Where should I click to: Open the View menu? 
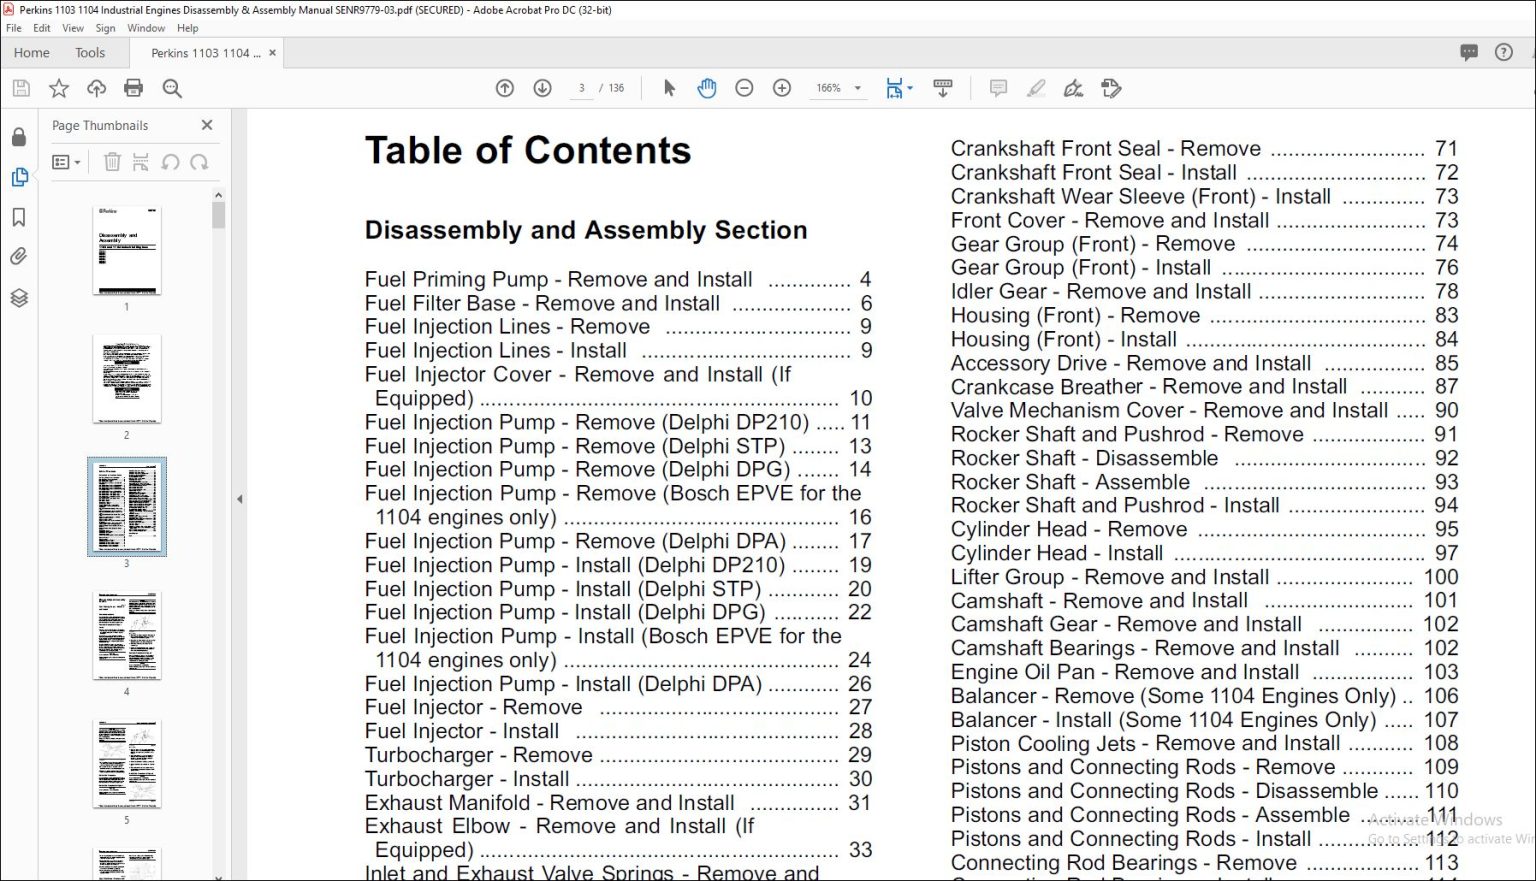tap(73, 28)
